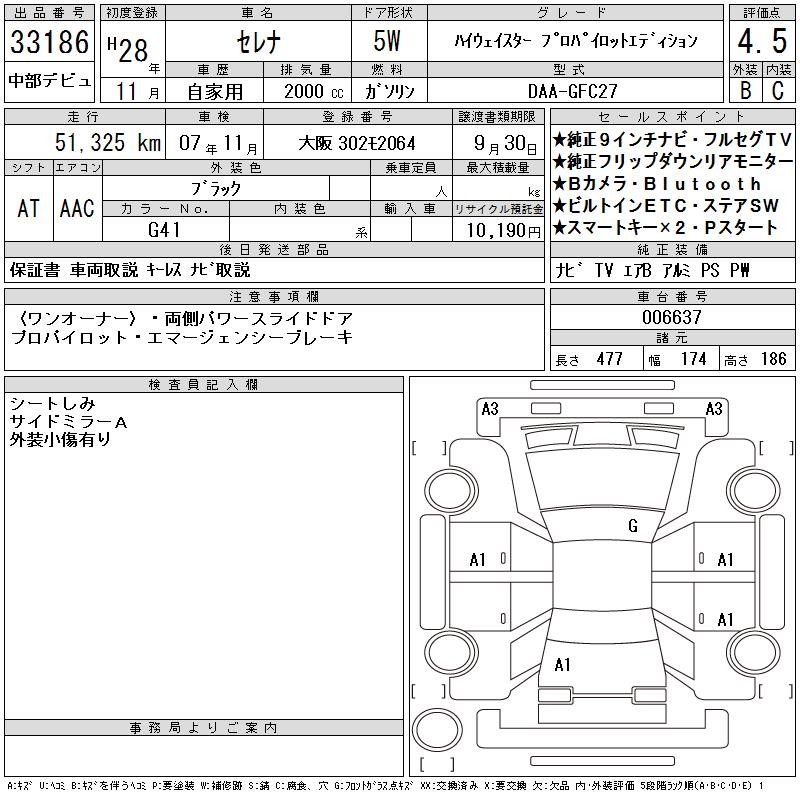Viewport: 800px width, 800px height.
Task: Select color number G41
Action: tap(164, 230)
